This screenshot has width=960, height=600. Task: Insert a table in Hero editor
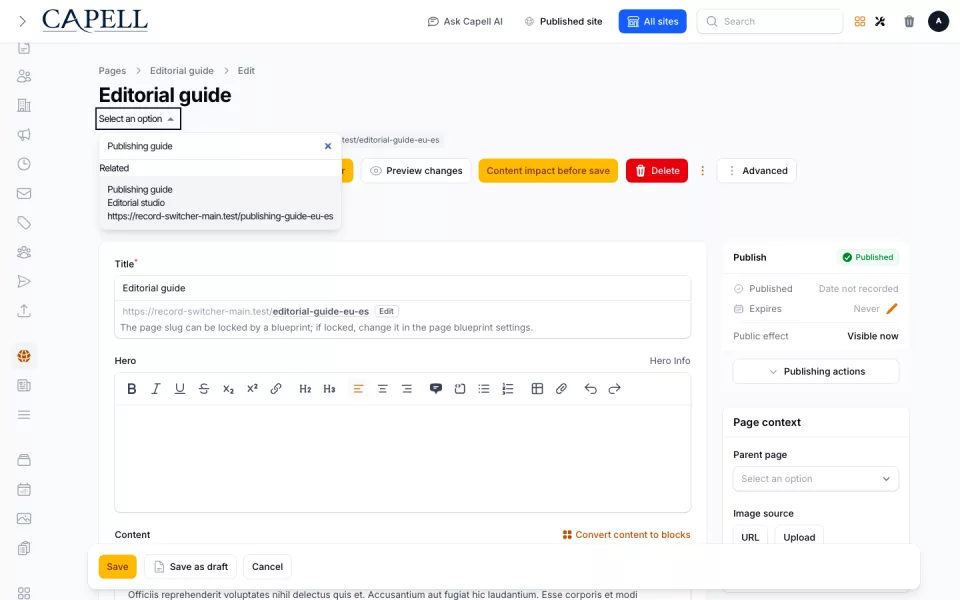point(537,389)
